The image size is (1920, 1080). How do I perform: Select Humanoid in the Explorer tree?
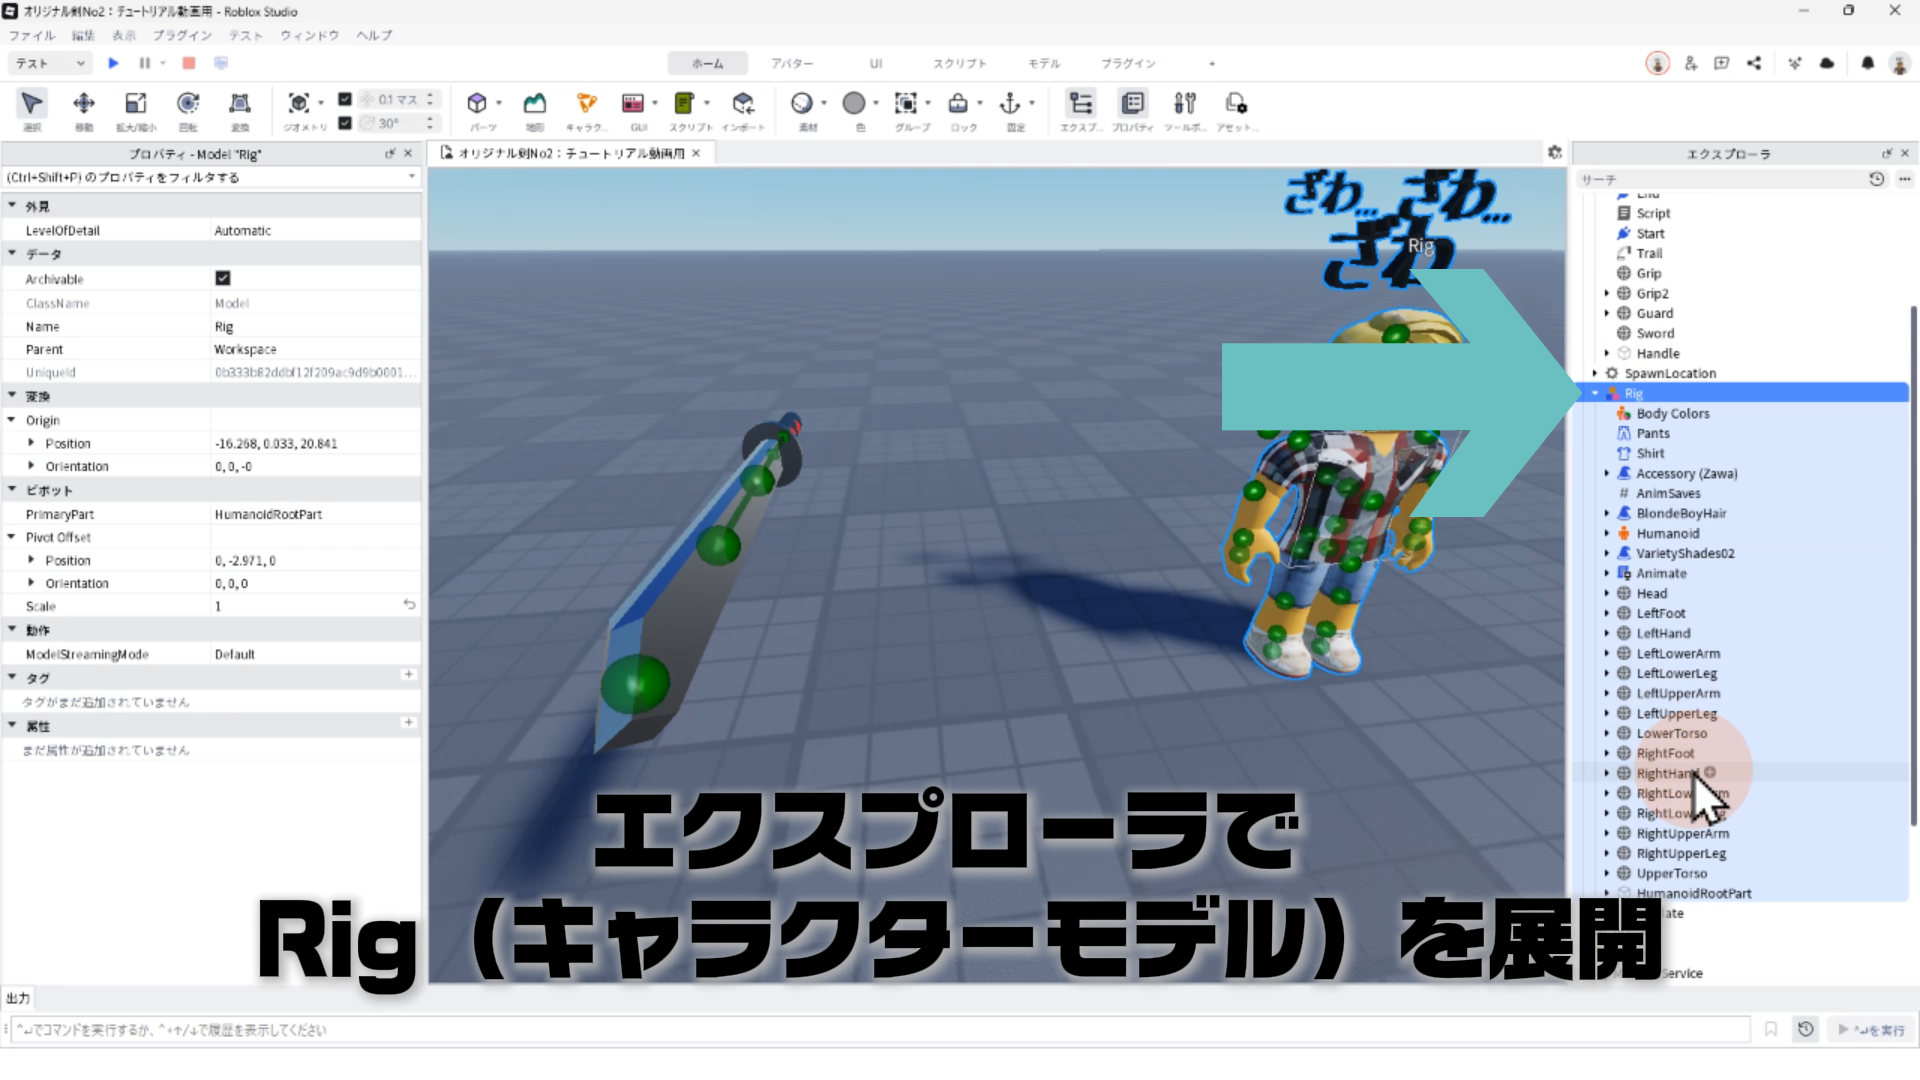1667,533
